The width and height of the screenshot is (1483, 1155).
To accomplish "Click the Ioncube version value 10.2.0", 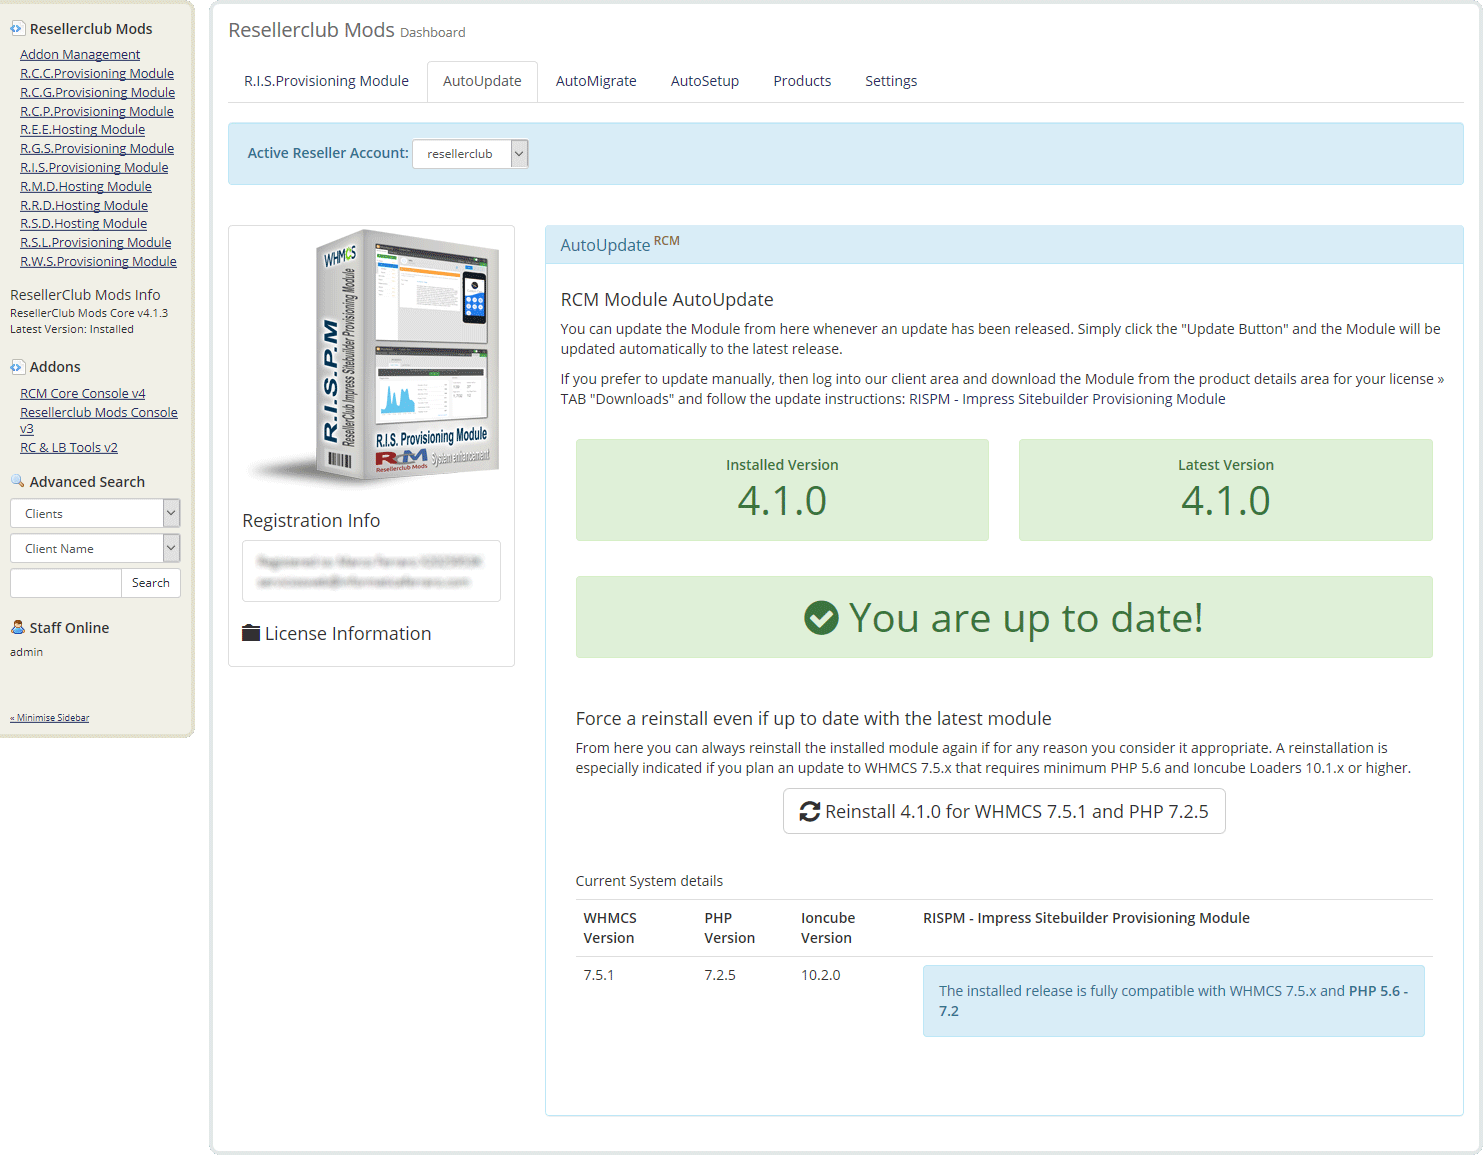I will click(x=821, y=975).
